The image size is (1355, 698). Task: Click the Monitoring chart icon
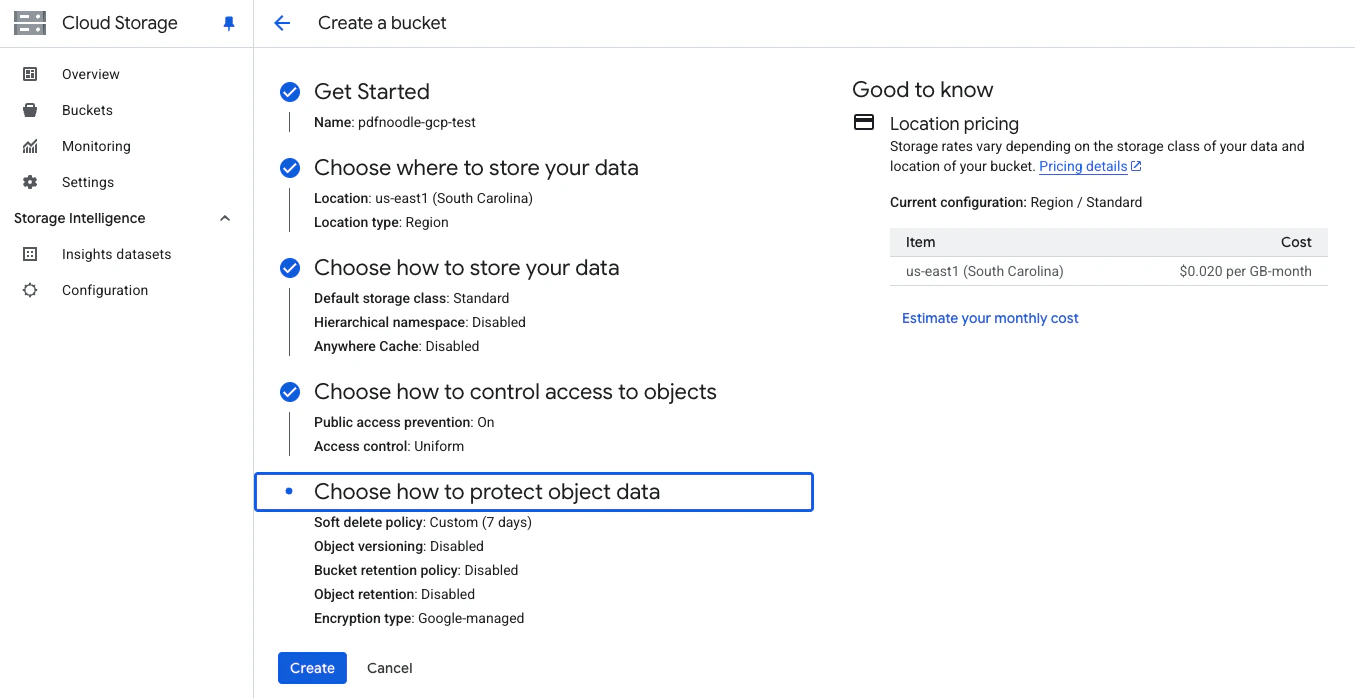(x=30, y=146)
